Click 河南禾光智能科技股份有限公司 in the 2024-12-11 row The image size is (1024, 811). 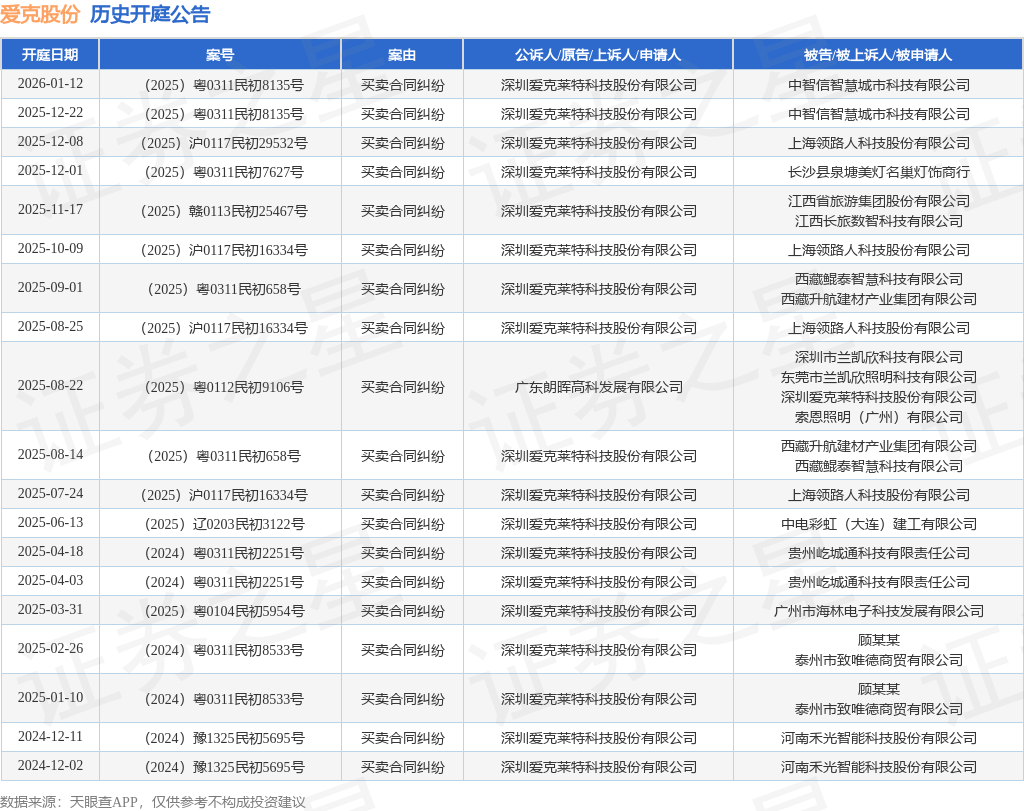878,739
